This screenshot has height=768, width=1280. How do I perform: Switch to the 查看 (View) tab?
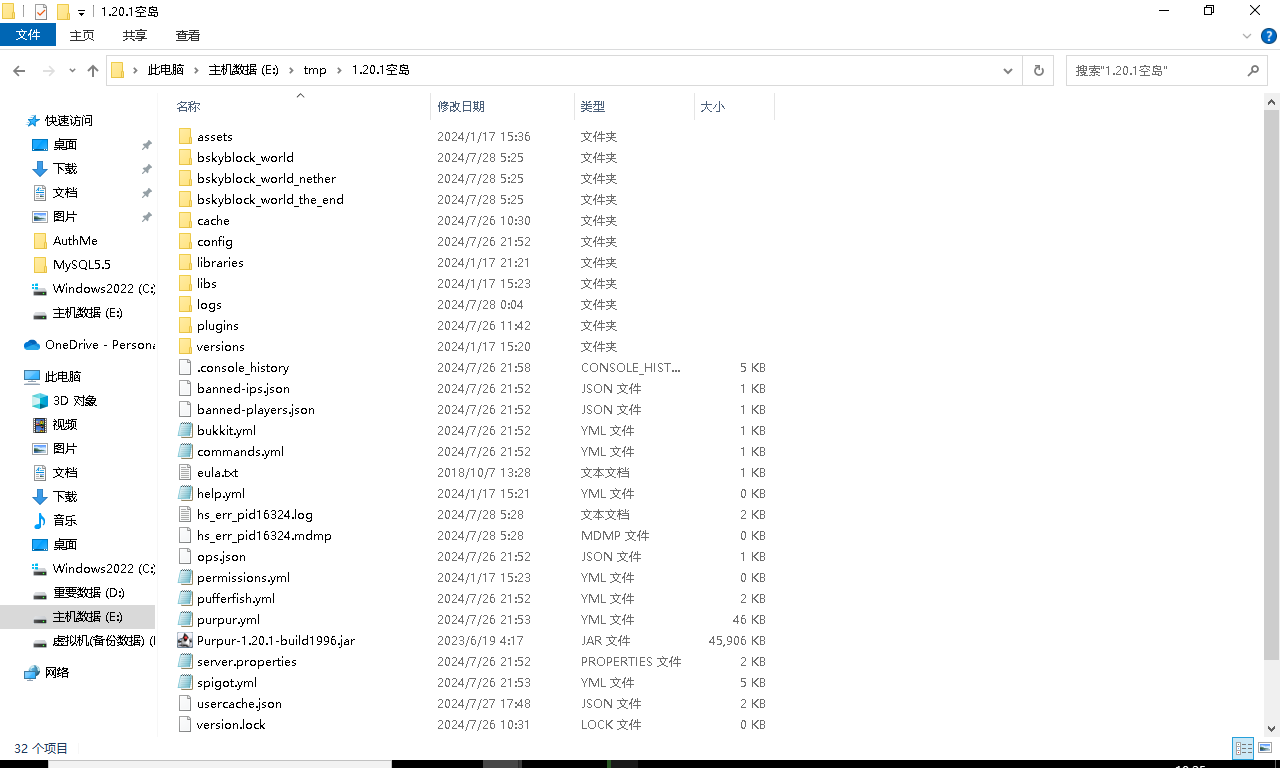coord(187,35)
